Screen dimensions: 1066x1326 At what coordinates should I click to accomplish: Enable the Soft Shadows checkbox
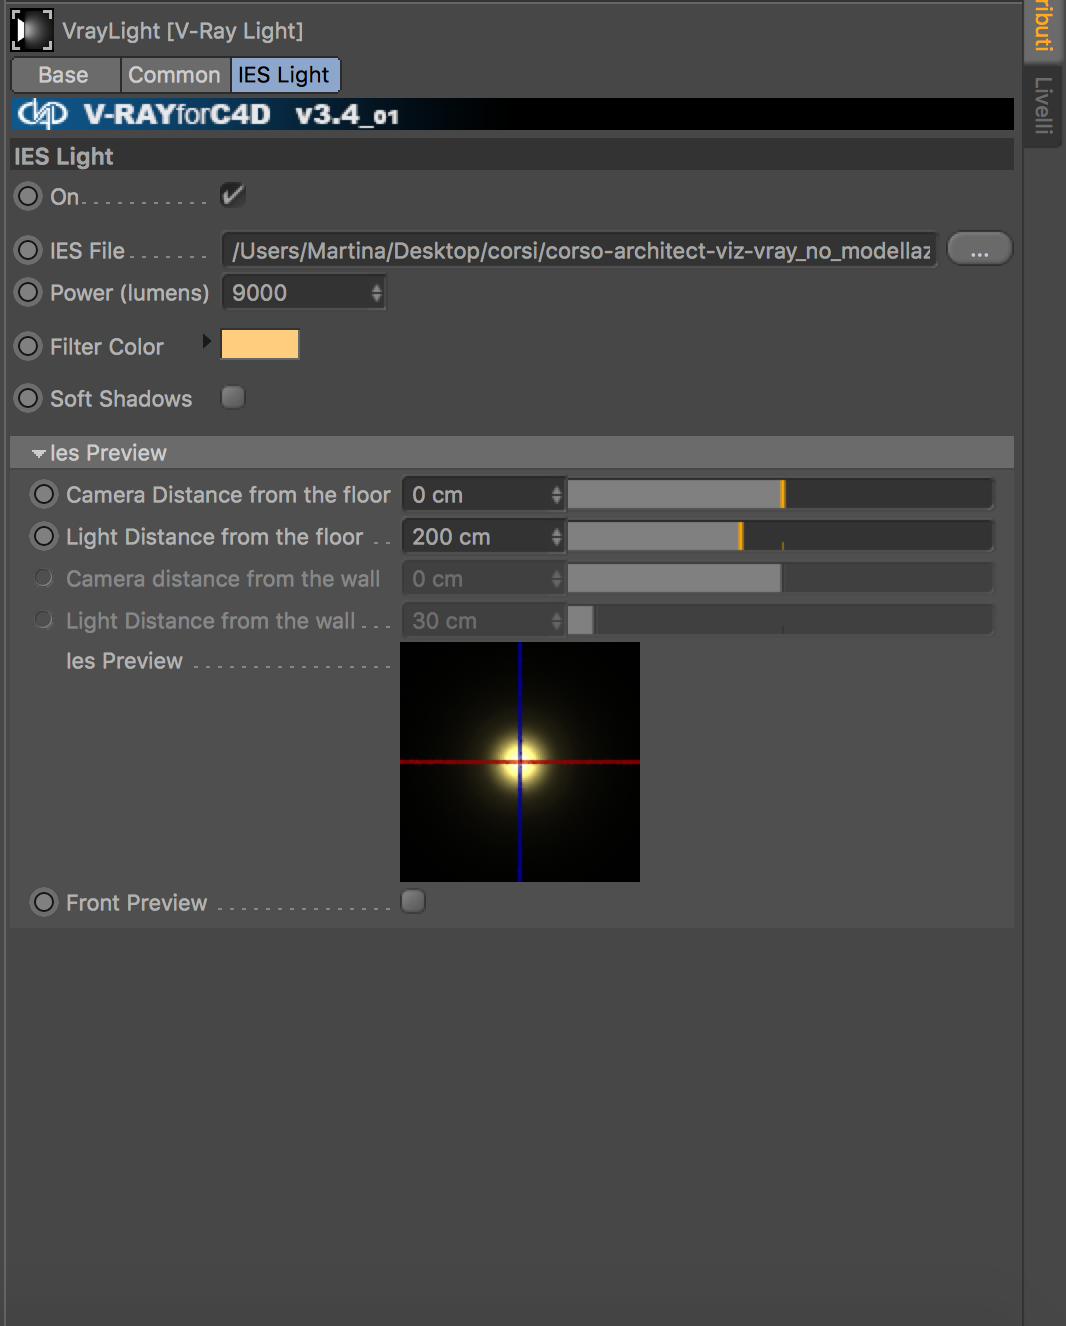coord(233,398)
